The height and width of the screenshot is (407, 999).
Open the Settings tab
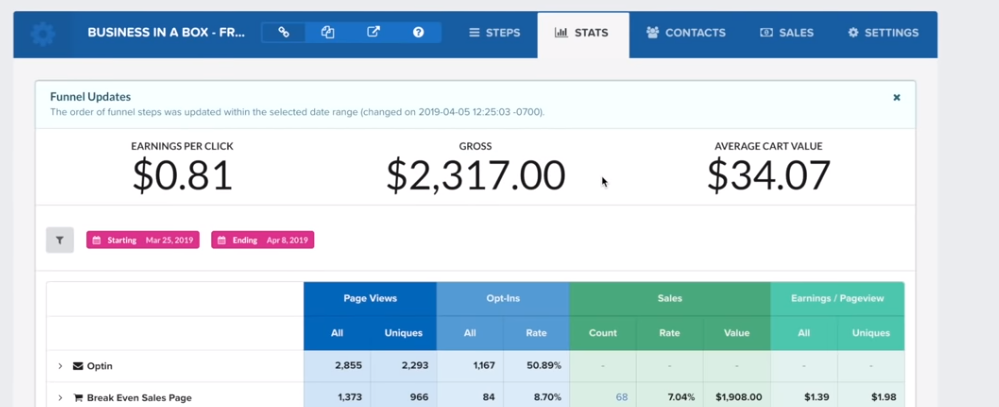point(883,32)
